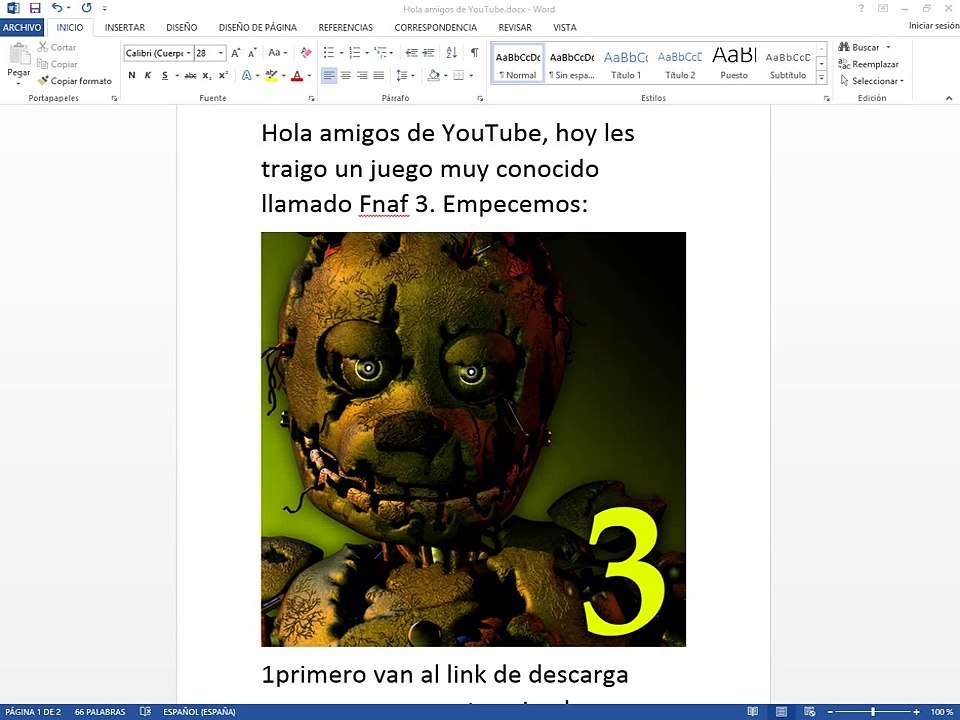The image size is (960, 720).
Task: Toggle underline formatting with S
Action: (165, 75)
